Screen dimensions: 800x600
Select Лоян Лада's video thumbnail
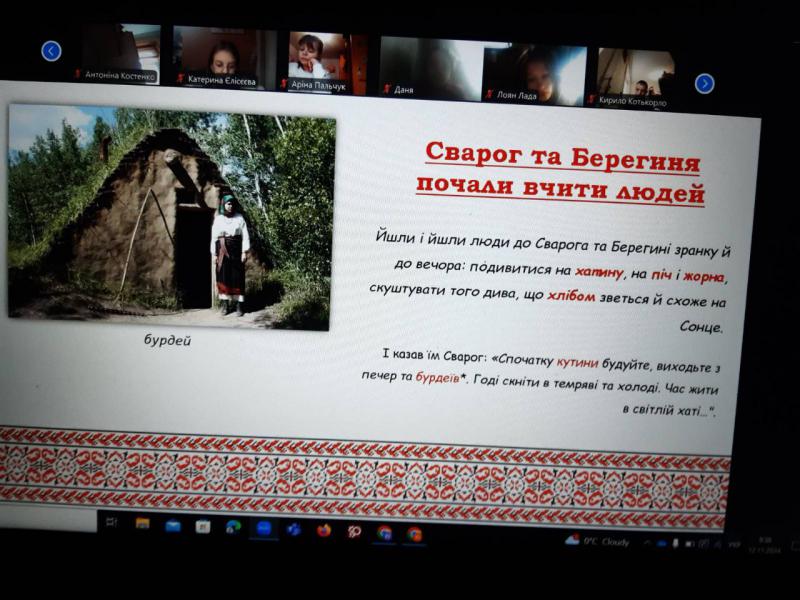tap(535, 76)
